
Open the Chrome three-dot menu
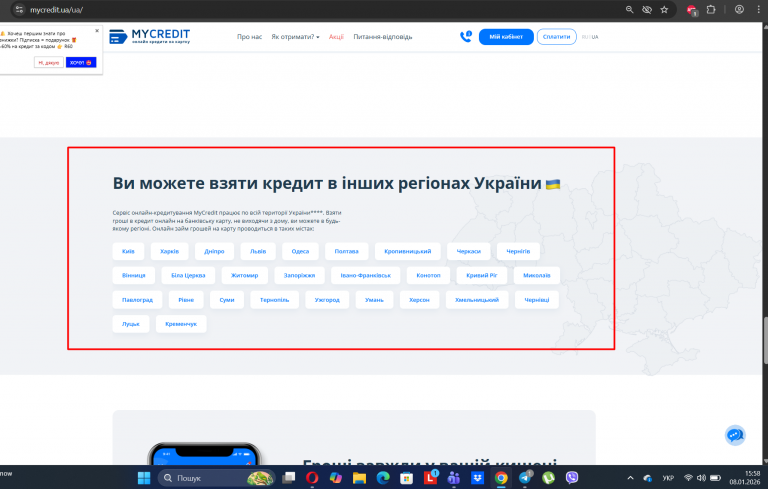click(x=758, y=9)
